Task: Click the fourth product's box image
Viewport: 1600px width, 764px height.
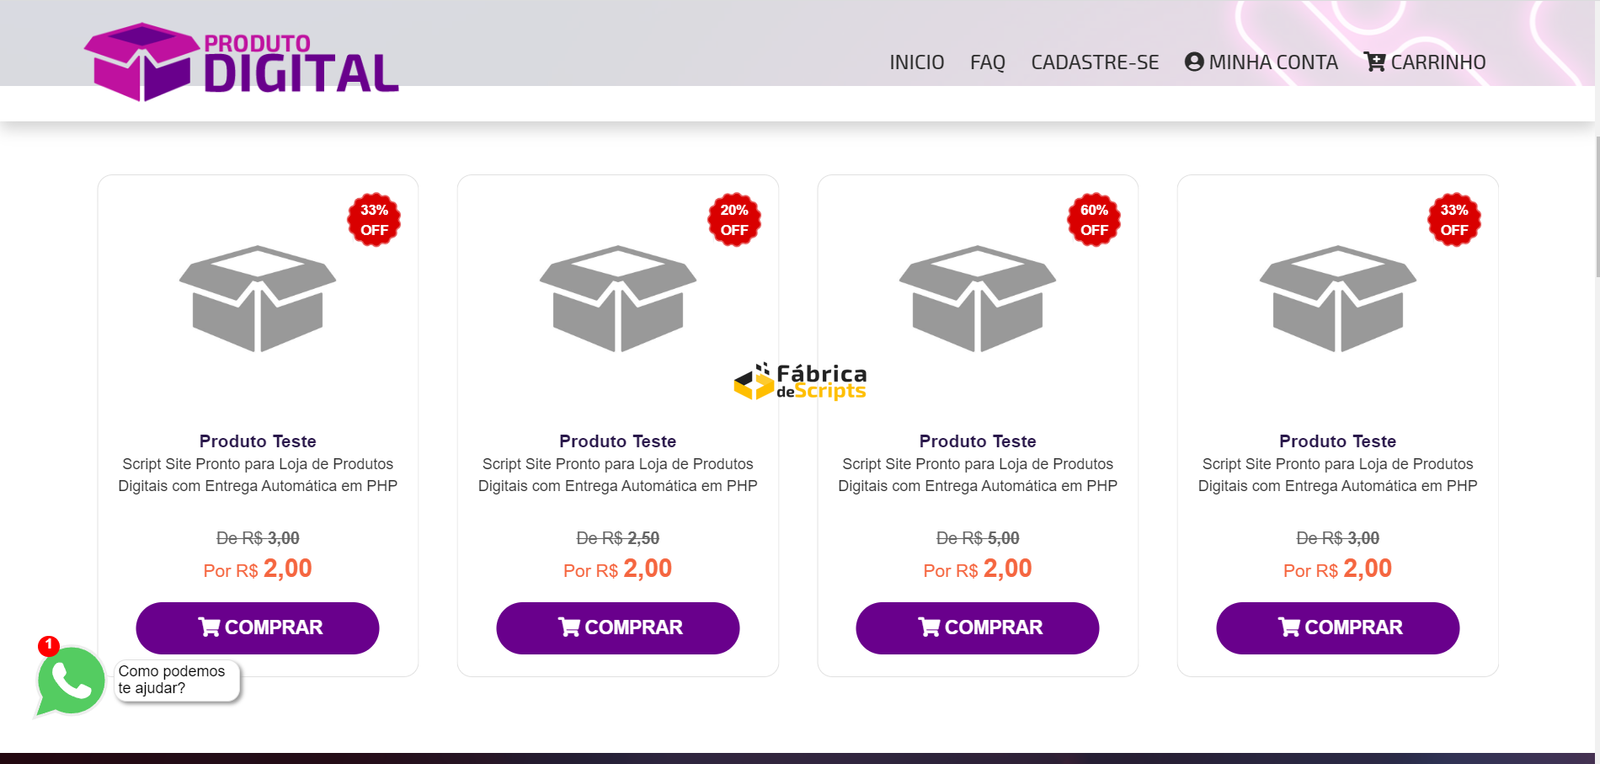Action: coord(1337,298)
